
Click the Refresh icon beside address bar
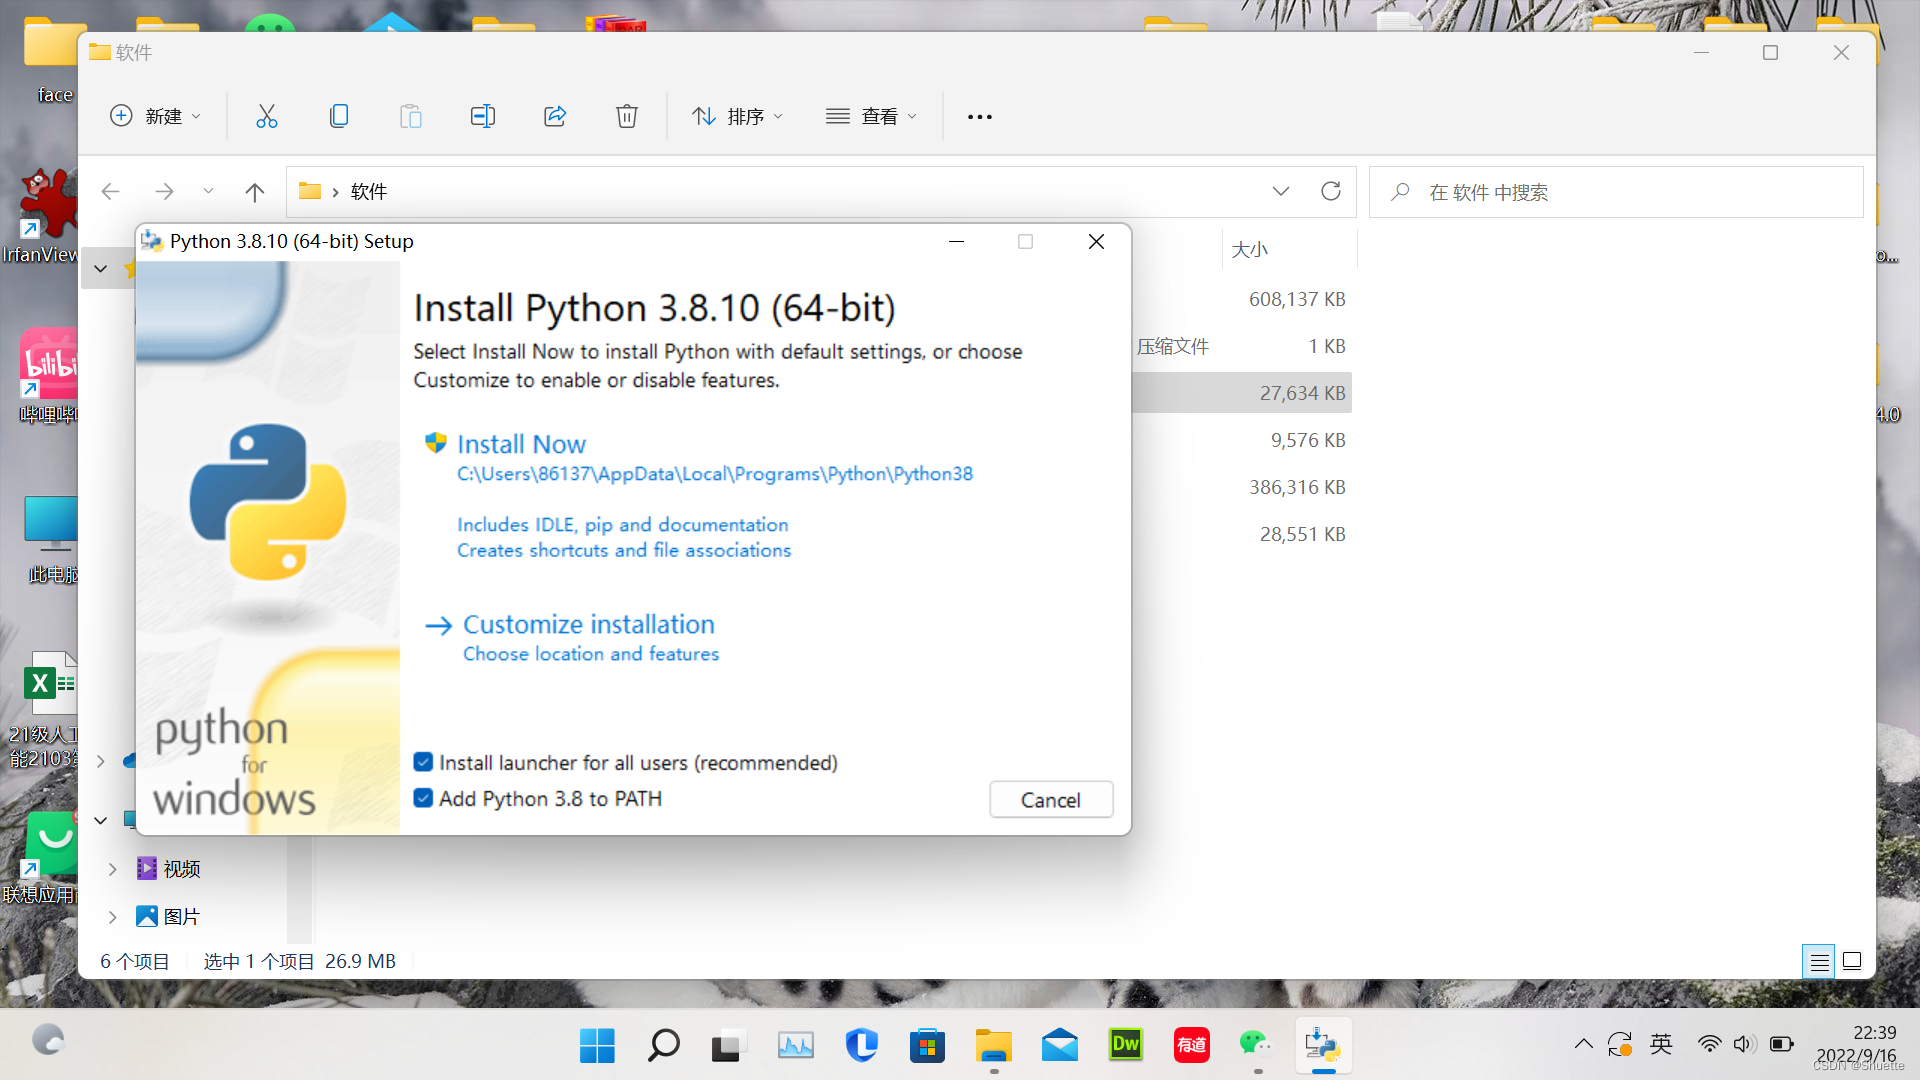click(1330, 191)
